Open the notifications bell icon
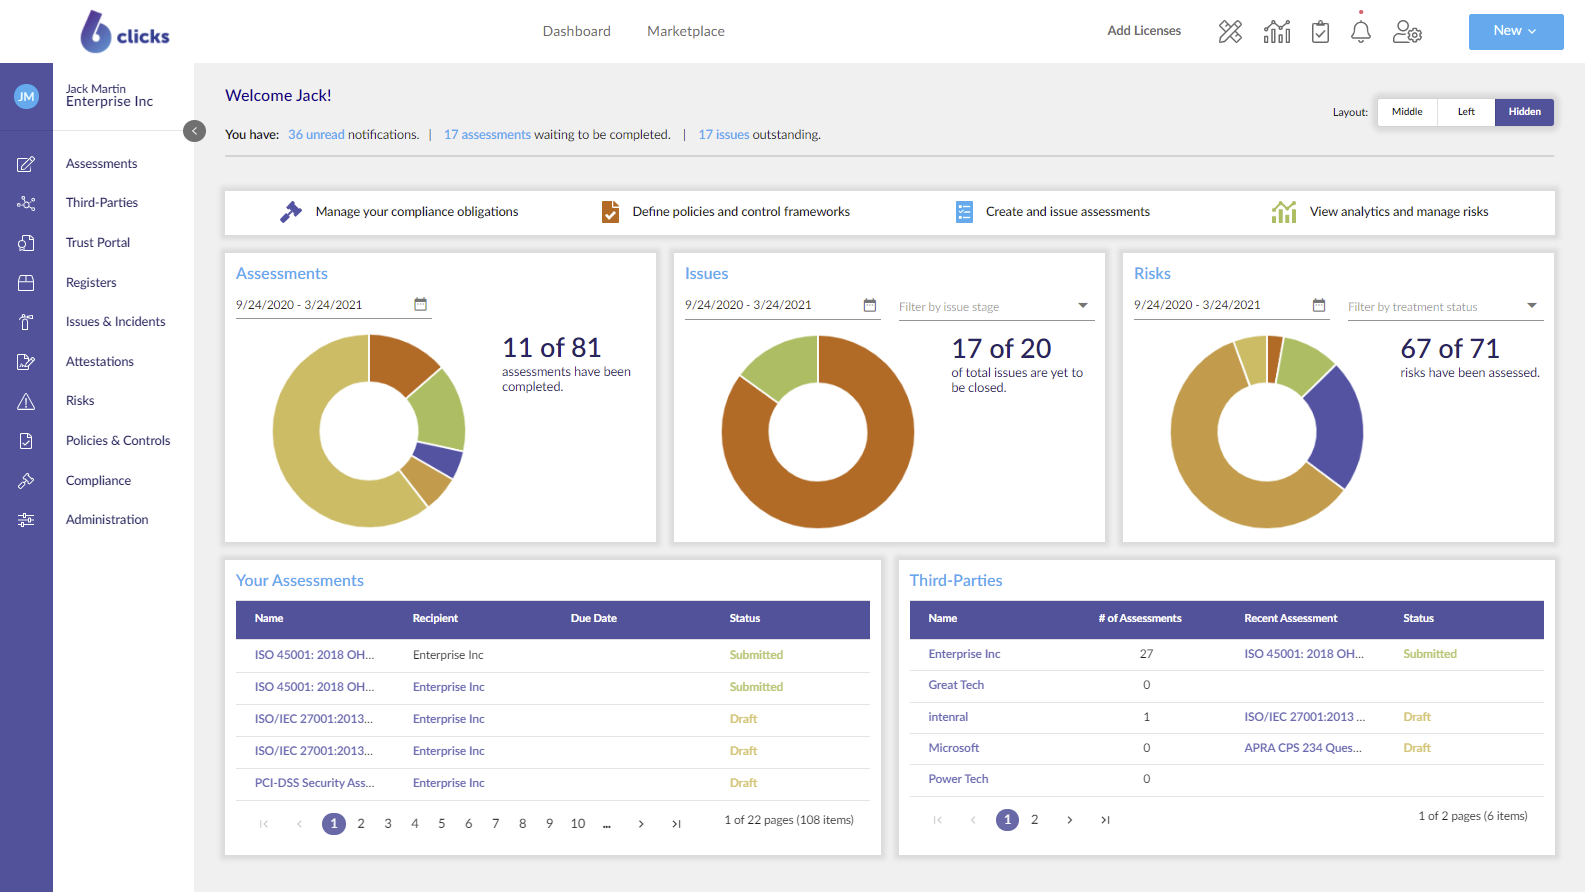 pyautogui.click(x=1360, y=32)
